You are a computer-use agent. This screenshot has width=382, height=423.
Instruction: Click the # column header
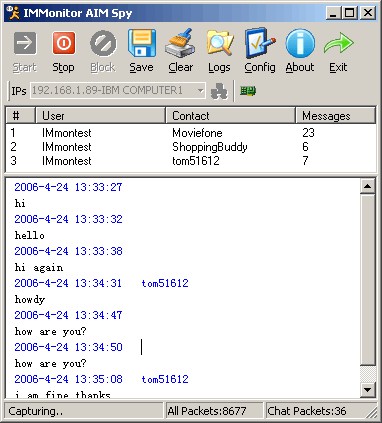[x=20, y=116]
